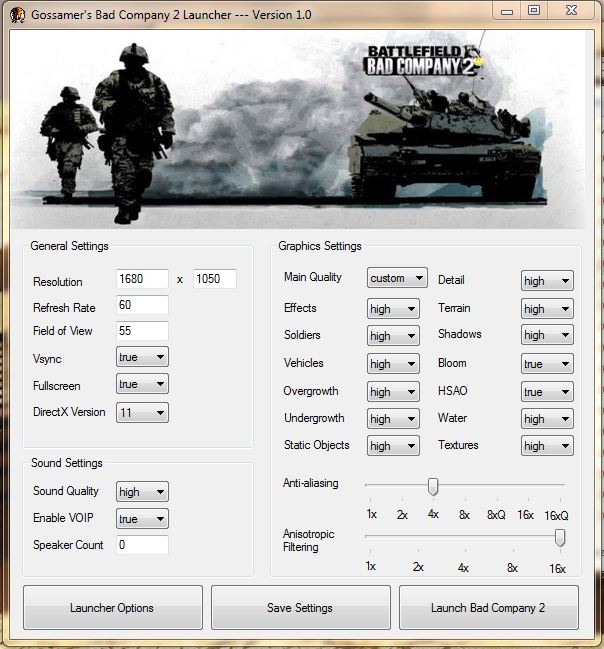
Task: Open the Detail quality dropdown
Action: pos(547,281)
